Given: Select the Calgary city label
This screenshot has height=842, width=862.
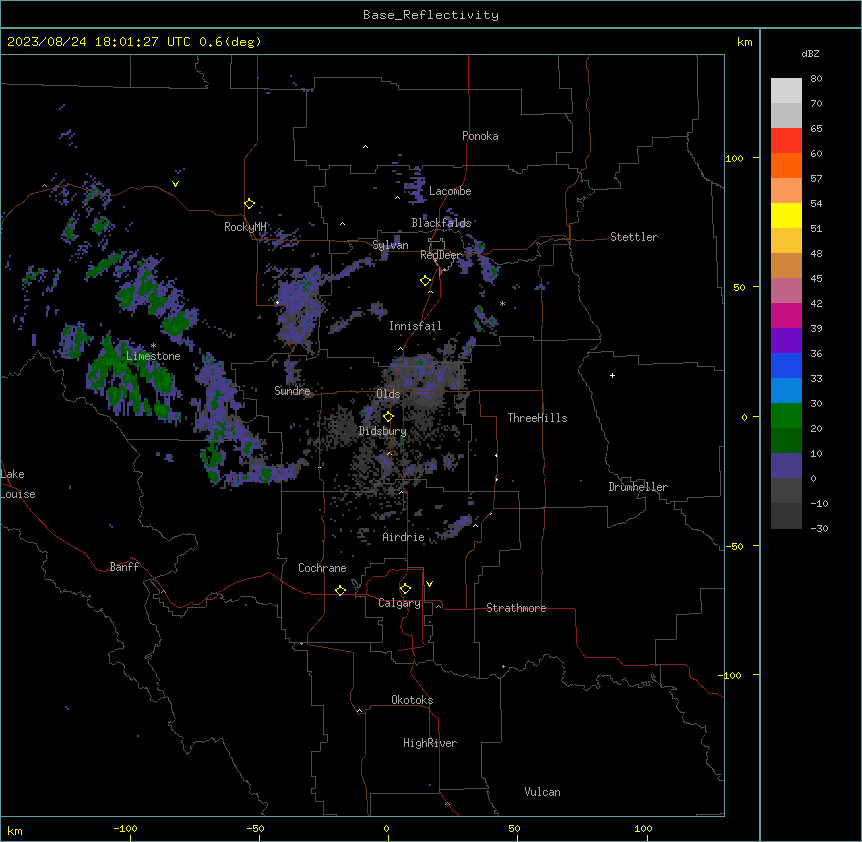Looking at the screenshot, I should 399,603.
